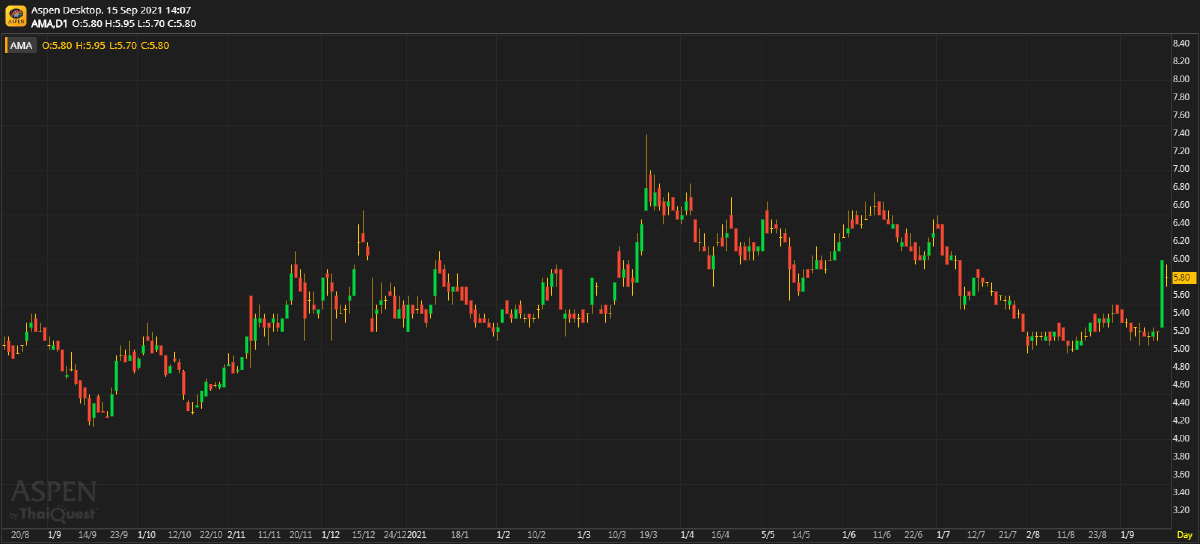This screenshot has width=1200, height=544.
Task: Click the 5.00 price axis label
Action: point(1180,349)
